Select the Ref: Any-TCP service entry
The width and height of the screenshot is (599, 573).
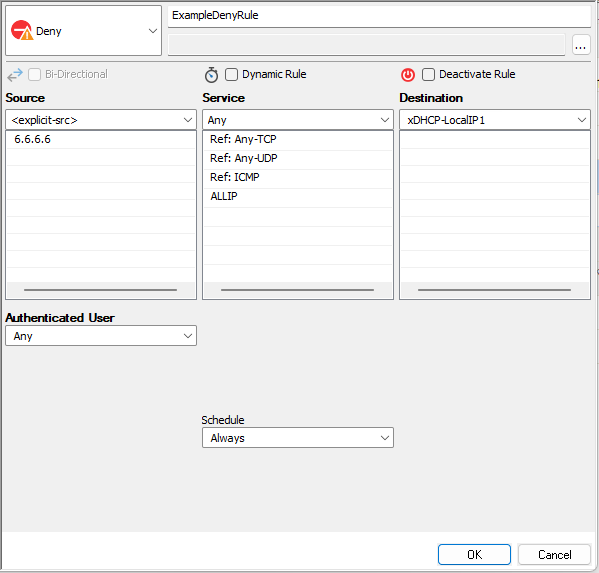point(298,139)
